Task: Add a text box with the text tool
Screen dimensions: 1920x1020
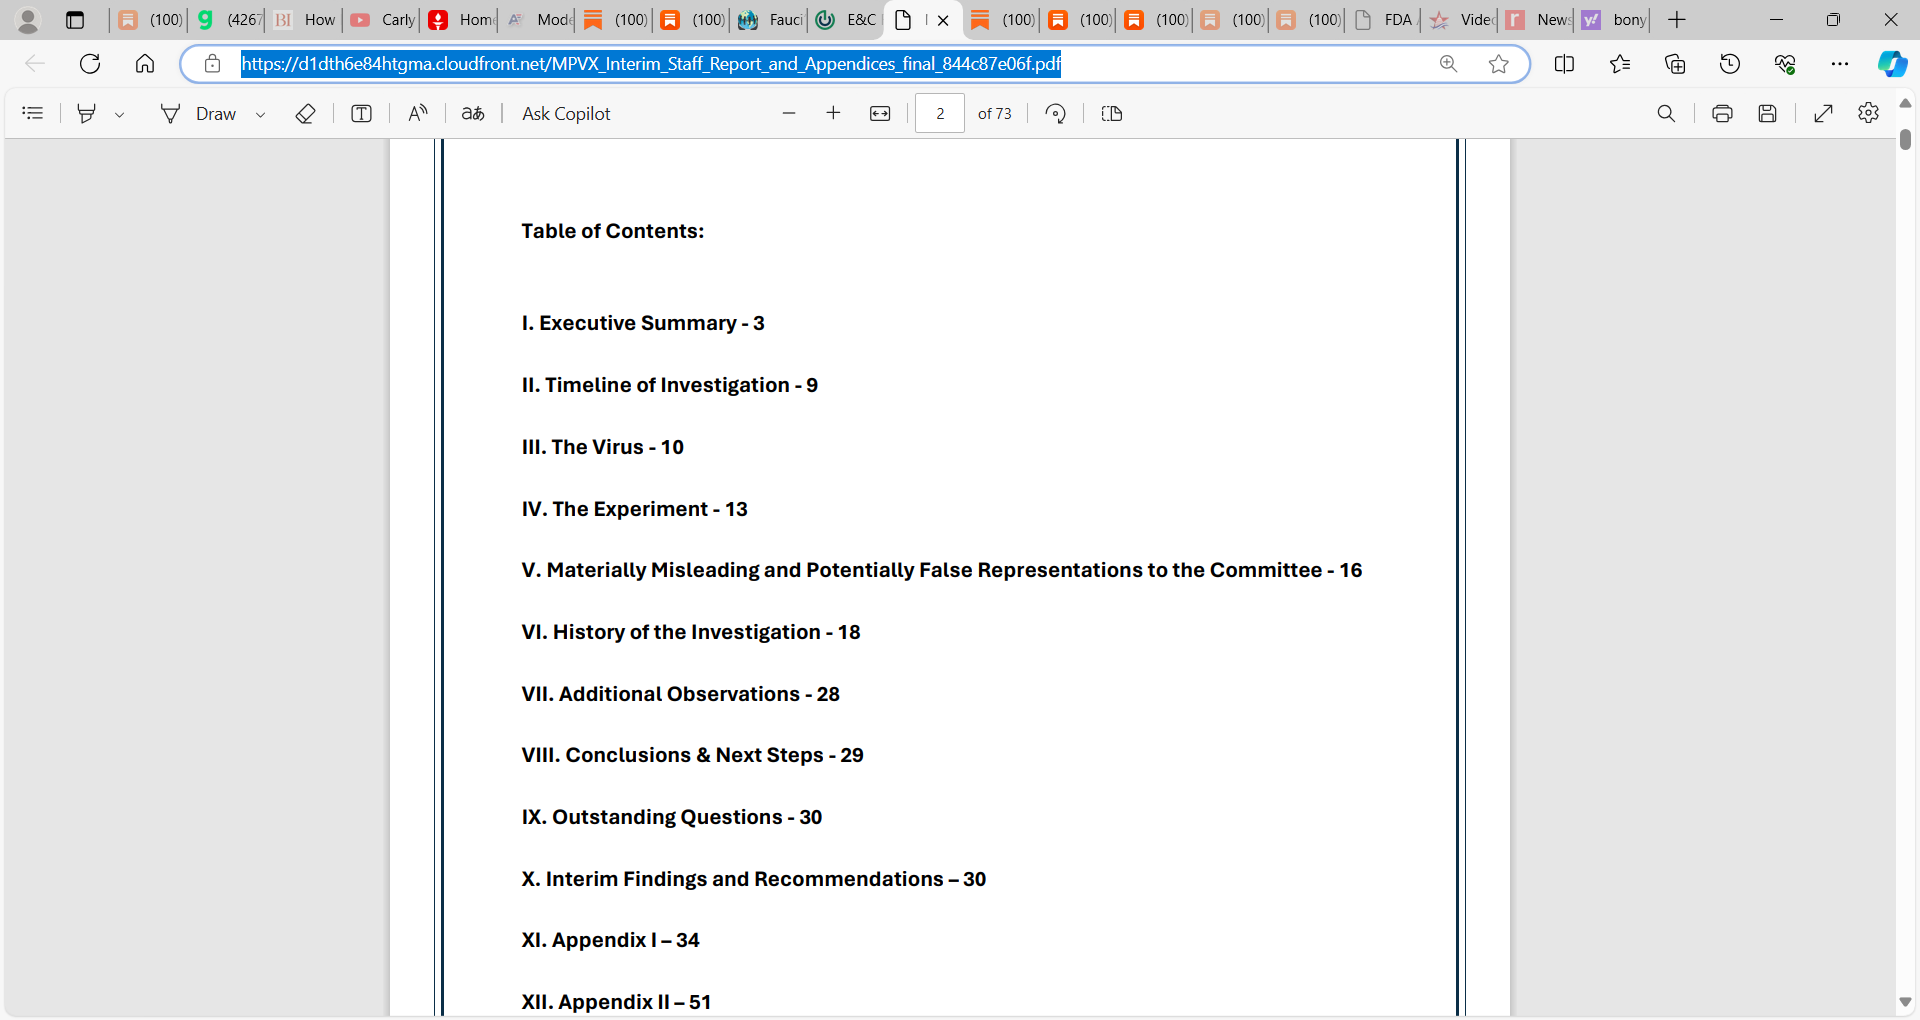Action: pos(362,113)
